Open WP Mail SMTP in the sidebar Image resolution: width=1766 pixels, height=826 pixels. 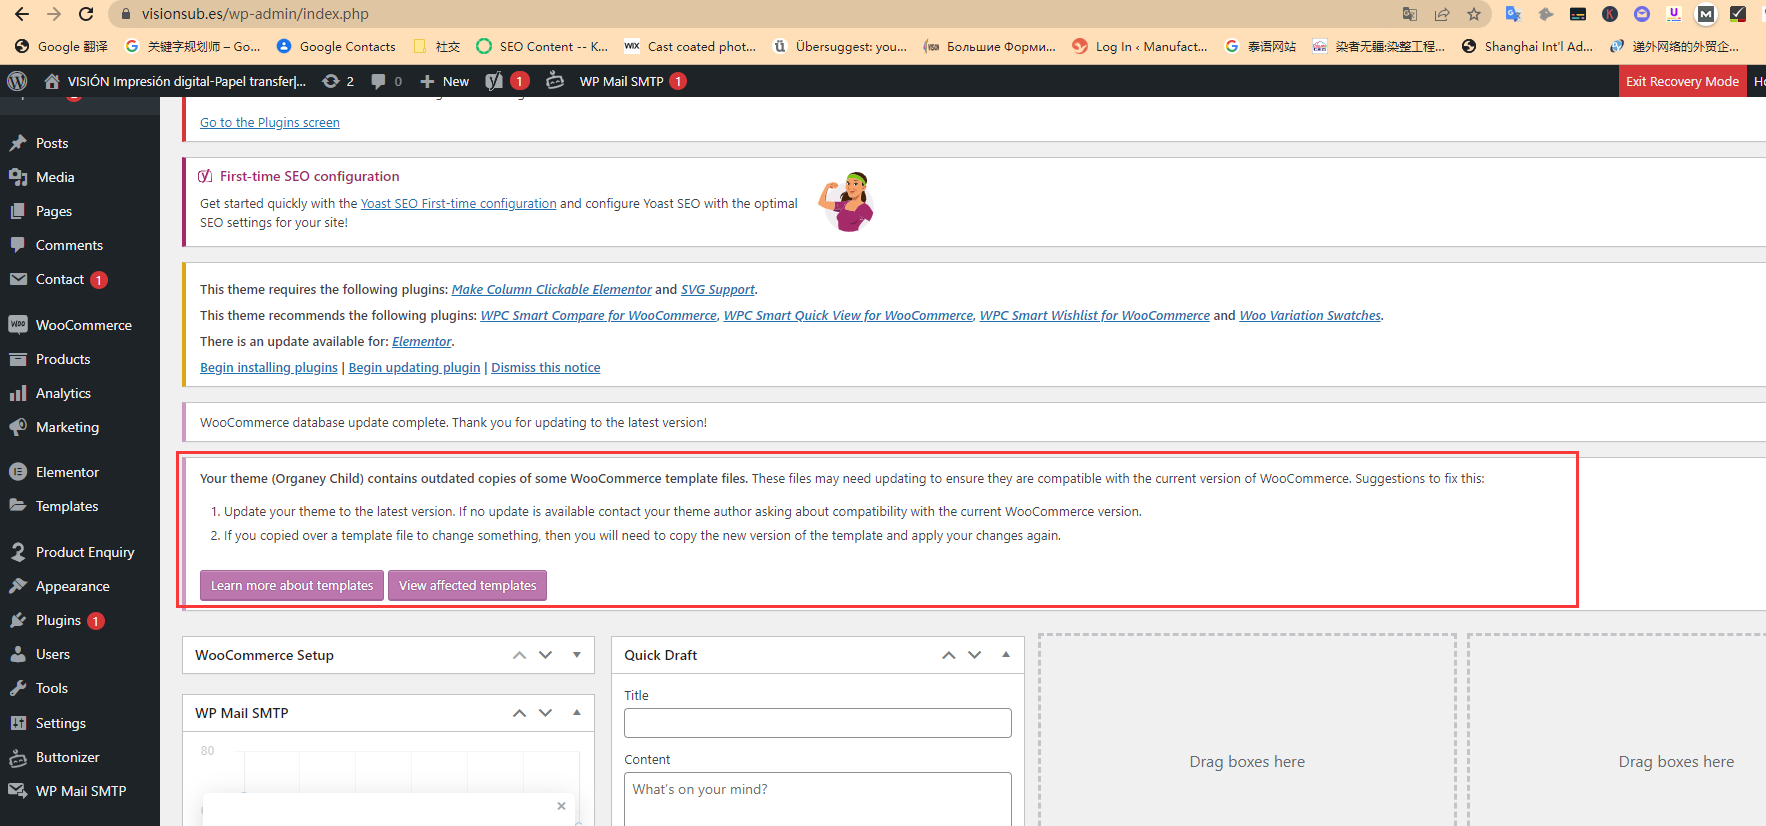[x=81, y=791]
